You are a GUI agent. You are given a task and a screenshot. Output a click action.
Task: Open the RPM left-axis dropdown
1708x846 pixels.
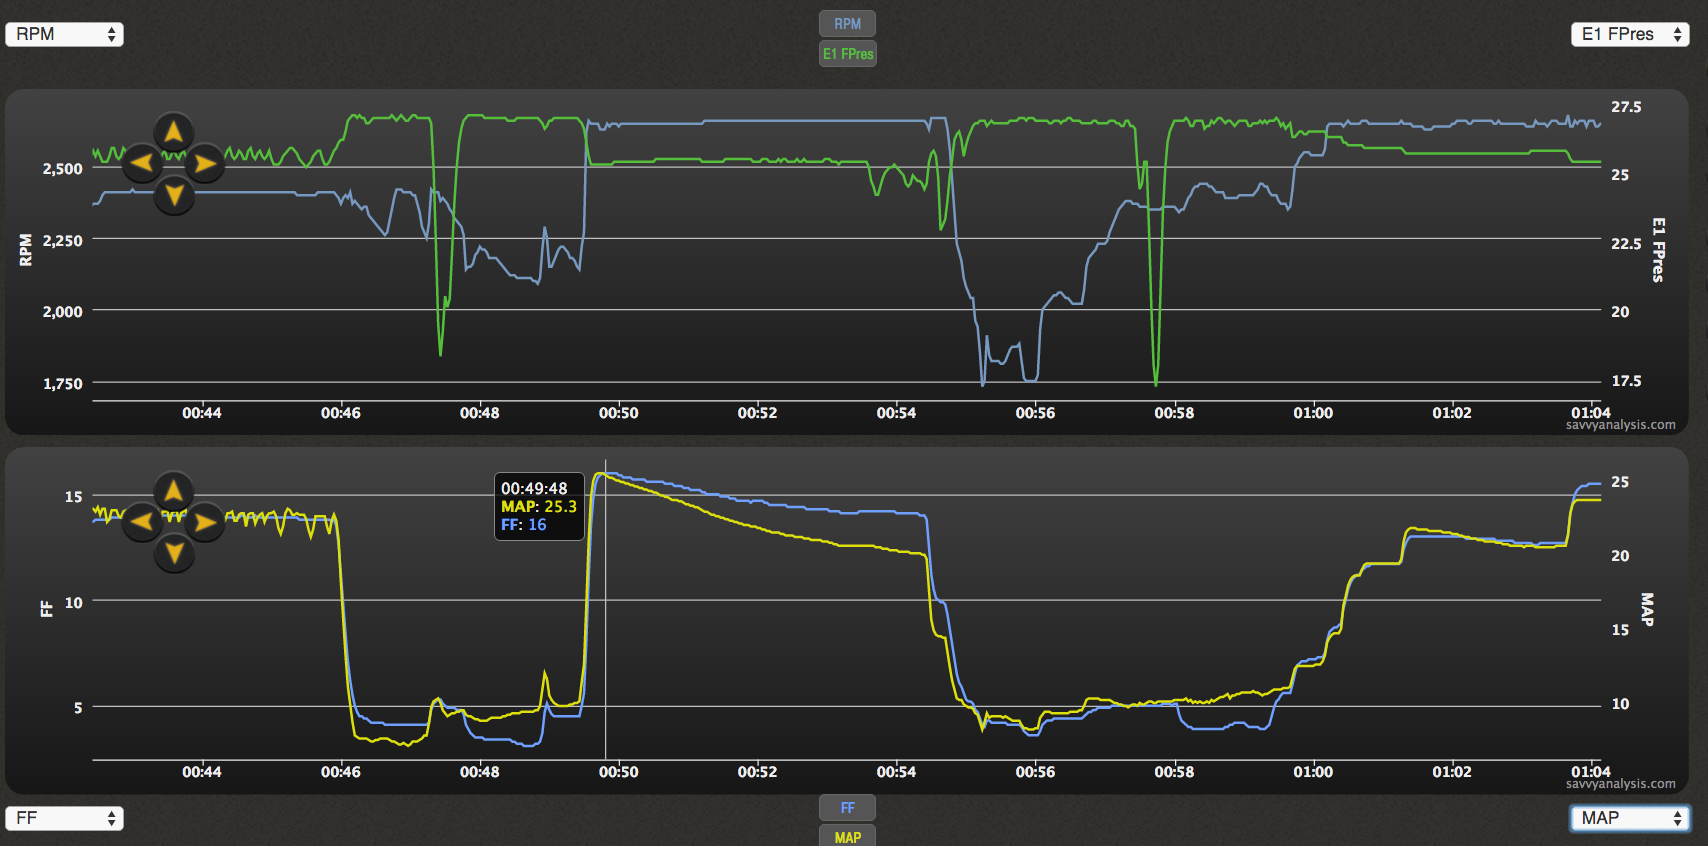click(x=65, y=34)
